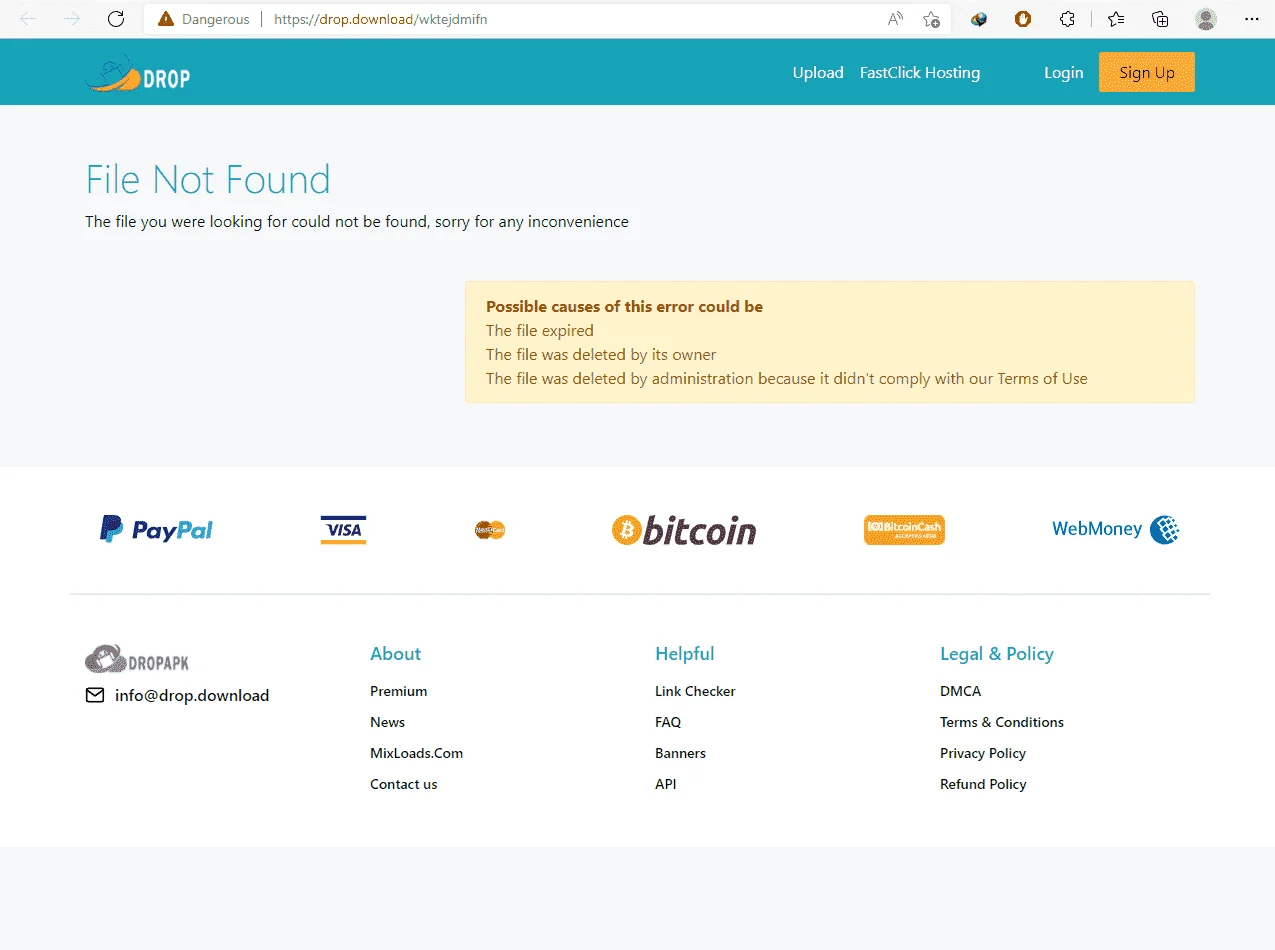1275x950 pixels.
Task: Click the PayPal payment logo
Action: click(156, 529)
